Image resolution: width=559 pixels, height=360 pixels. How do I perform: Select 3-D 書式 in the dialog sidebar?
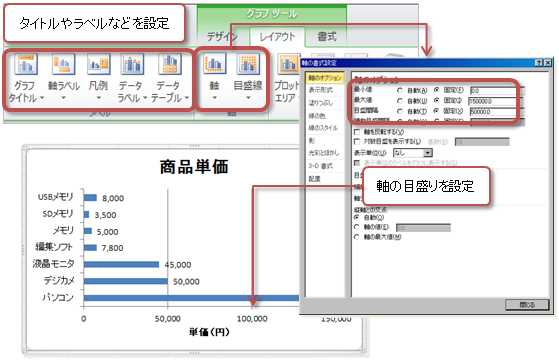320,166
